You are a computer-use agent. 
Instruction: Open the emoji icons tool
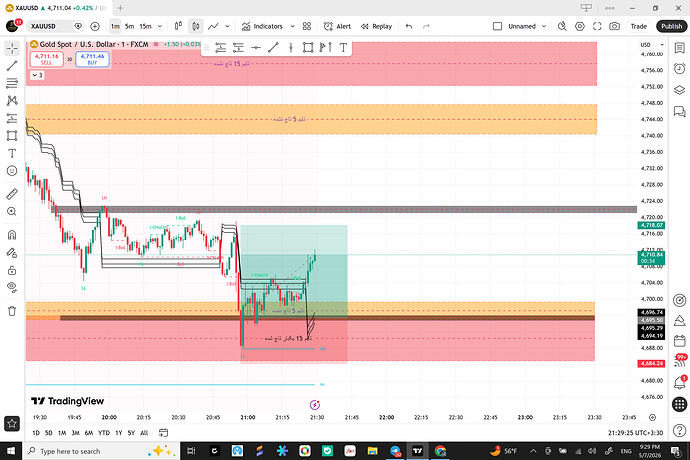(x=12, y=171)
